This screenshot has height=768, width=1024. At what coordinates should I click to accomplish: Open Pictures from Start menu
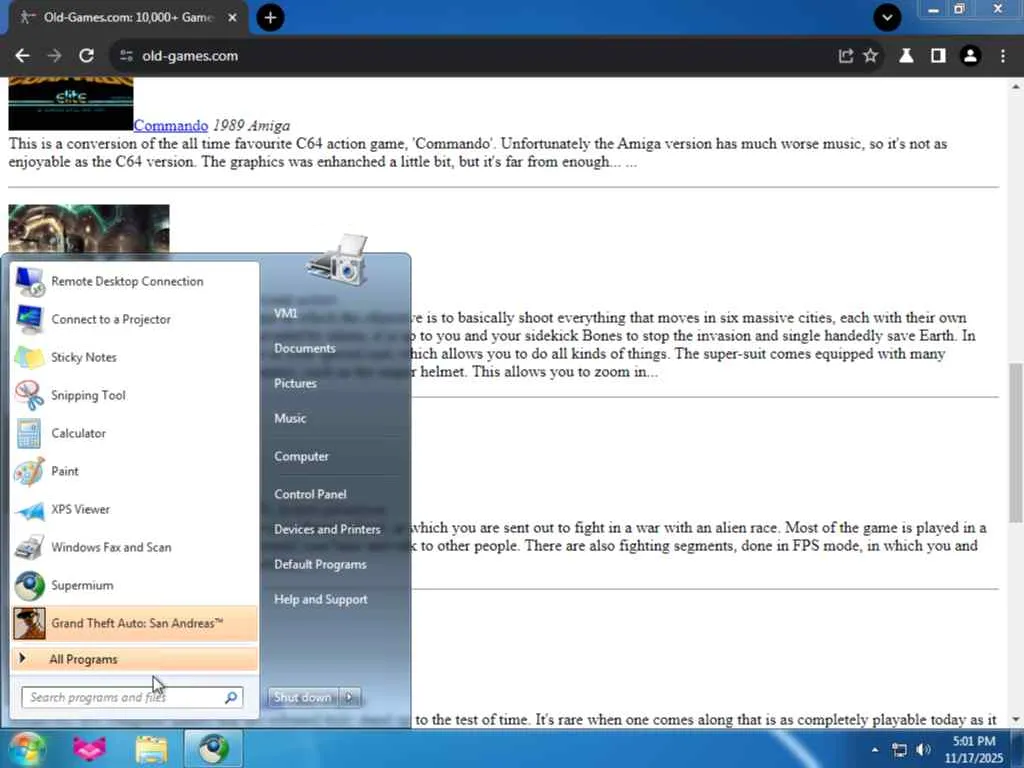tap(295, 383)
